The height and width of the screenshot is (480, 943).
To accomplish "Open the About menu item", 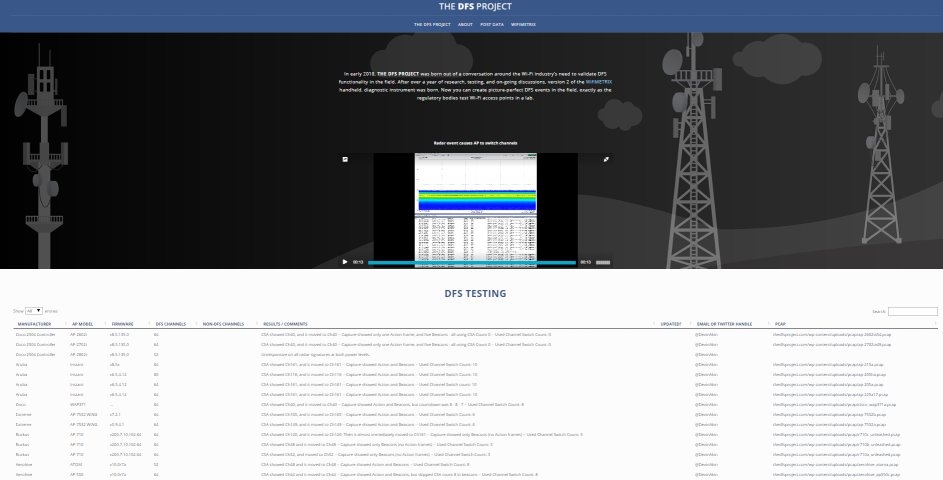I will pos(465,21).
